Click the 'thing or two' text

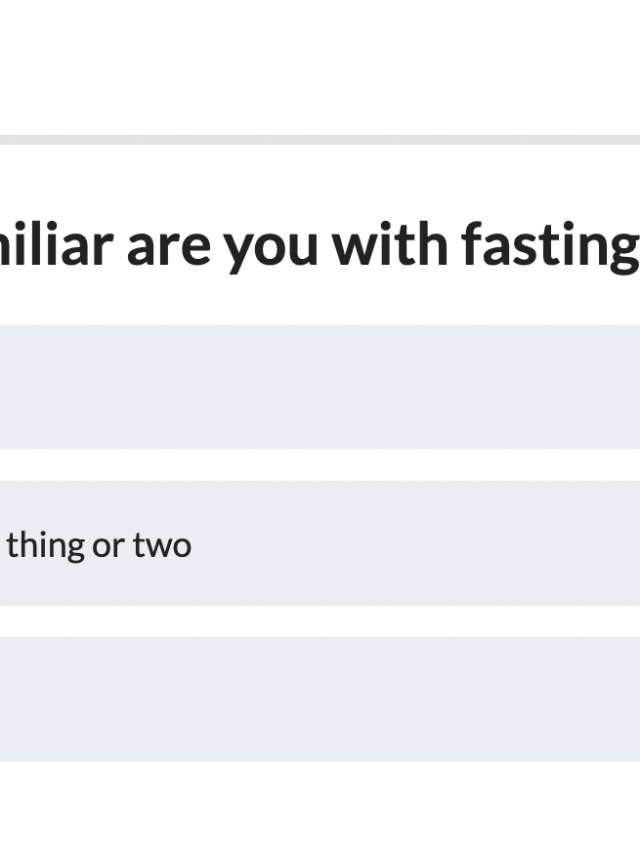coord(98,545)
